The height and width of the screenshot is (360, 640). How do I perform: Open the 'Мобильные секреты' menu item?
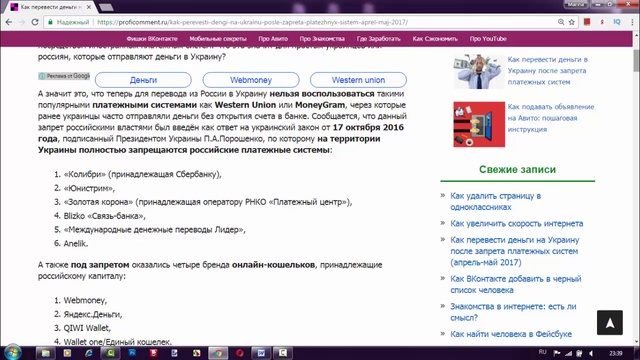pyautogui.click(x=218, y=39)
